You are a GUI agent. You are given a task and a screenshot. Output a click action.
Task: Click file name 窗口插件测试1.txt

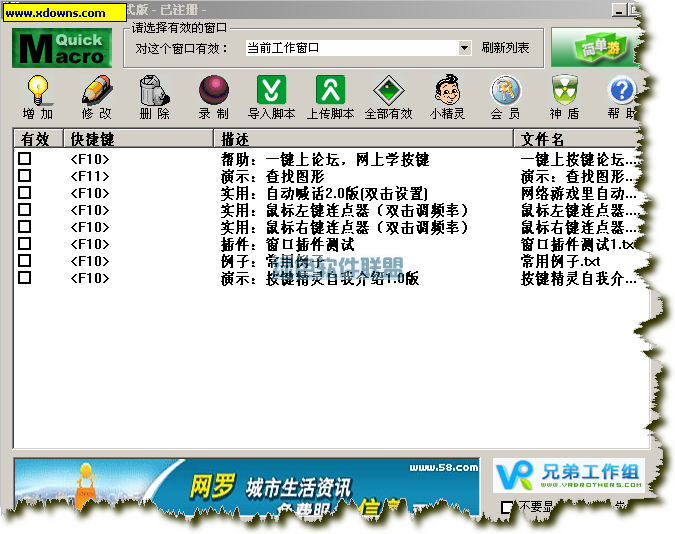[578, 244]
